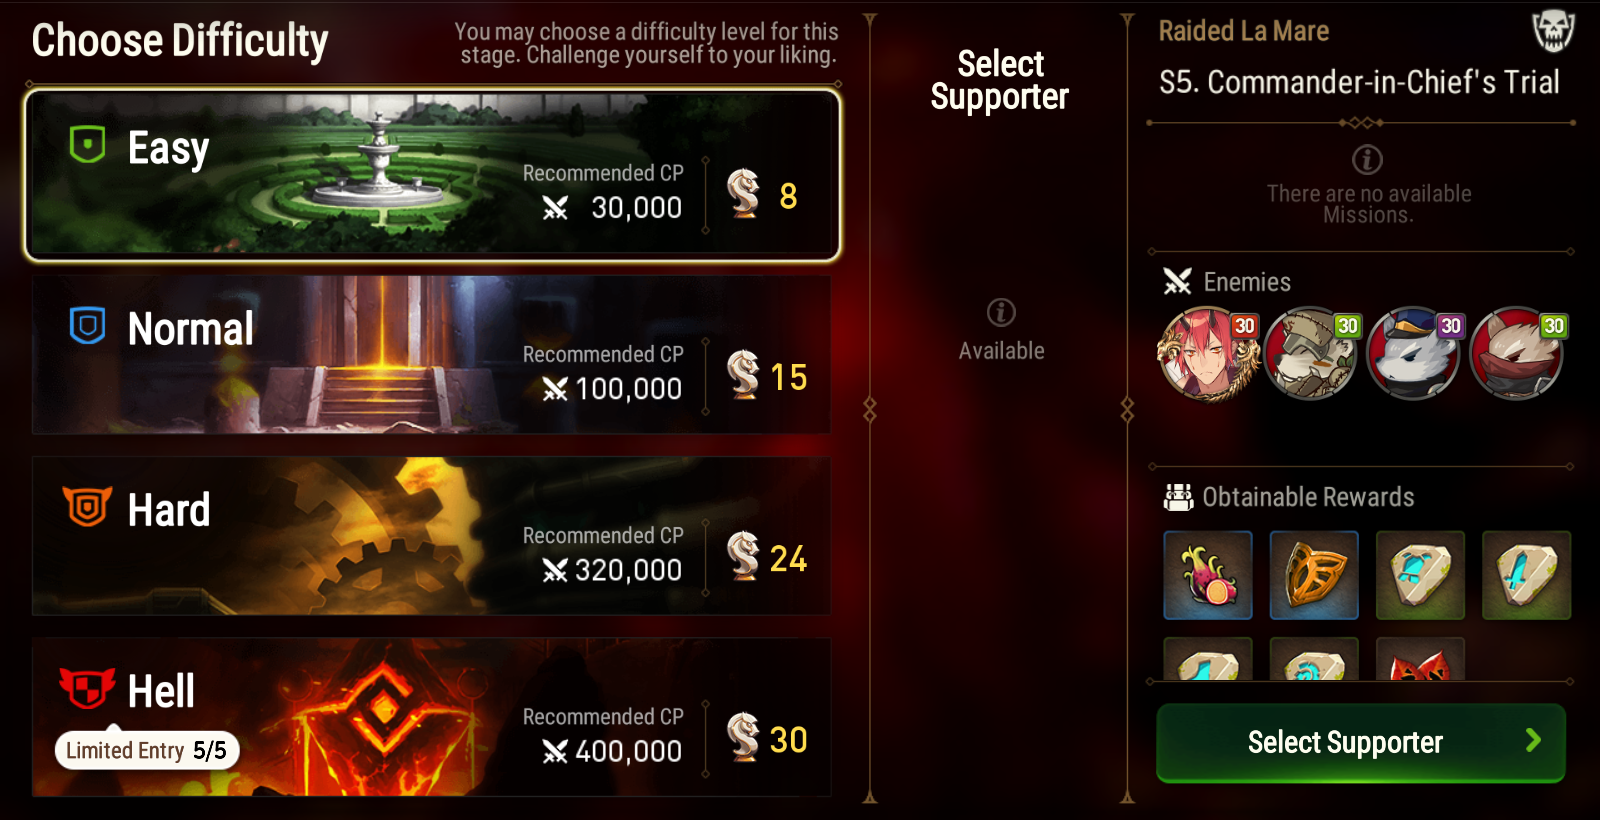Screen dimensions: 1600x820
Task: View the armored knight enemy portrait
Action: [1311, 353]
